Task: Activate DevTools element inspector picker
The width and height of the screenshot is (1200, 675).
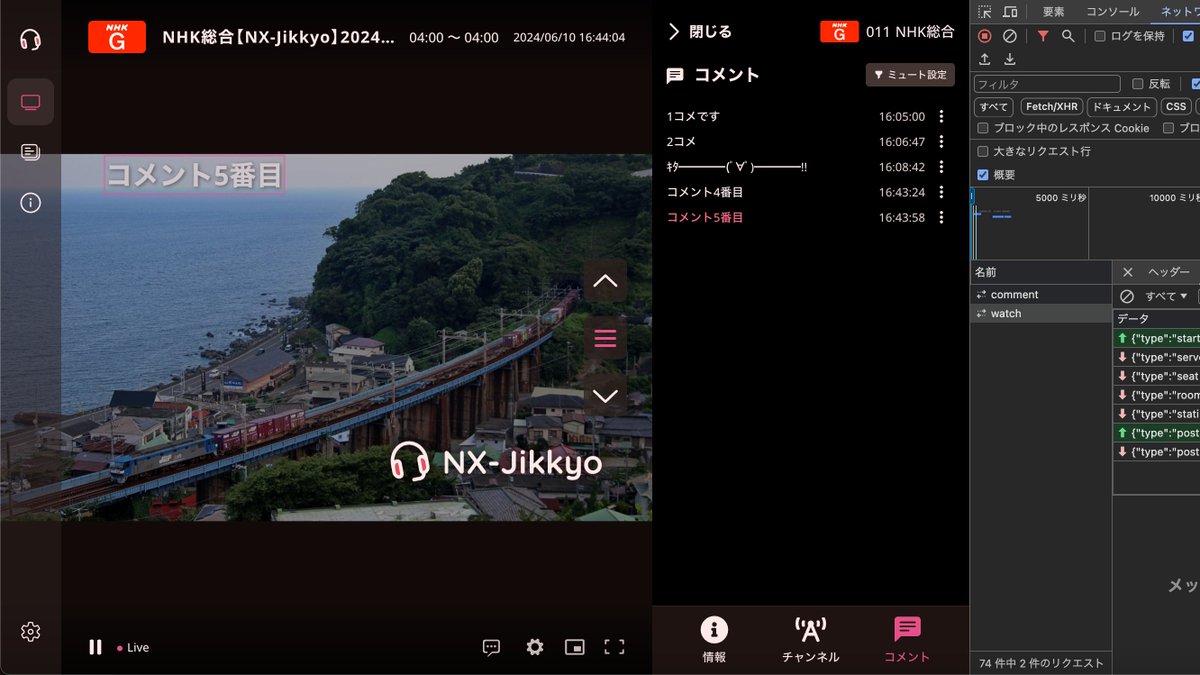Action: pyautogui.click(x=985, y=12)
